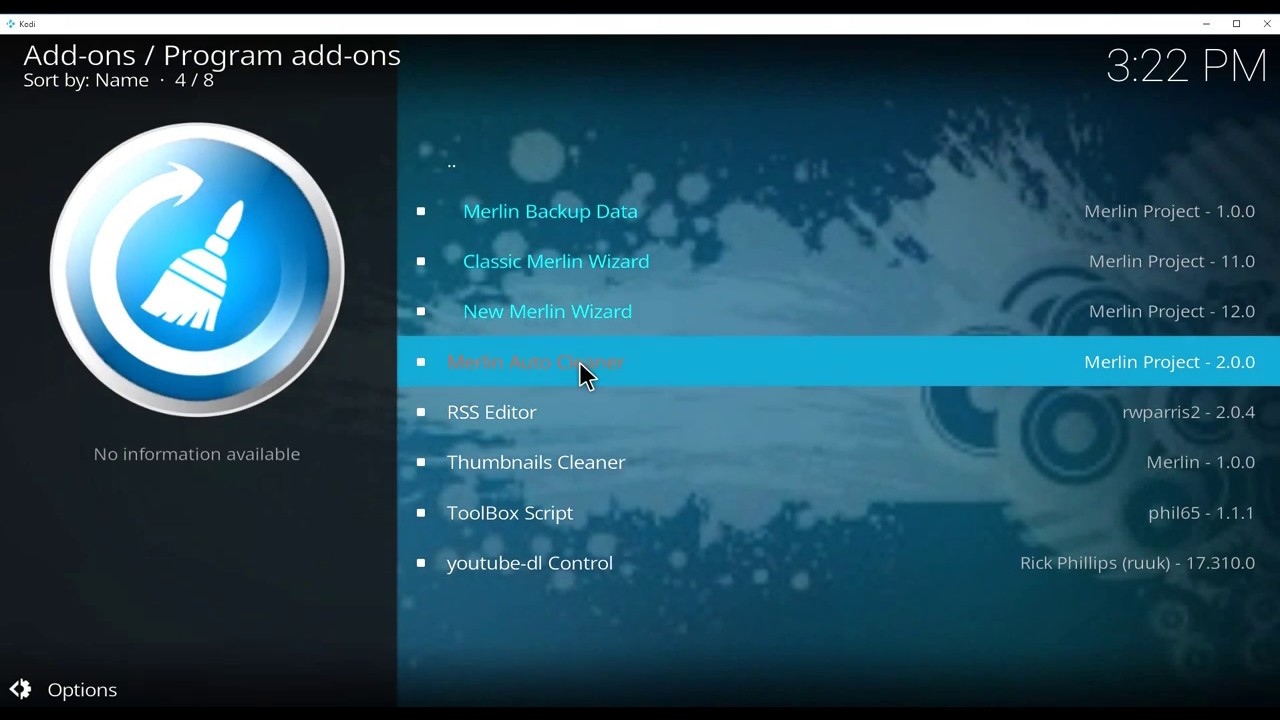Click 'Merlin - 1.0.0' author text
The width and height of the screenshot is (1280, 720).
1200,462
